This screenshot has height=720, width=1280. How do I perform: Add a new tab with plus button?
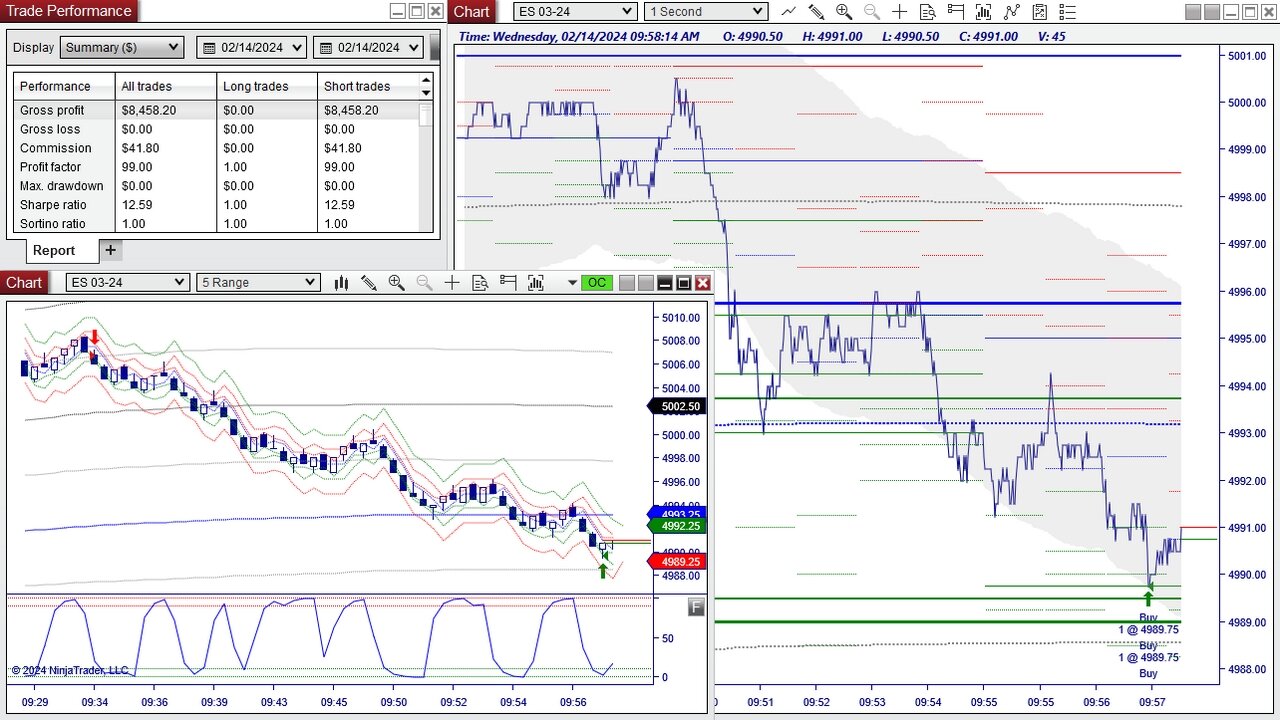tap(110, 250)
